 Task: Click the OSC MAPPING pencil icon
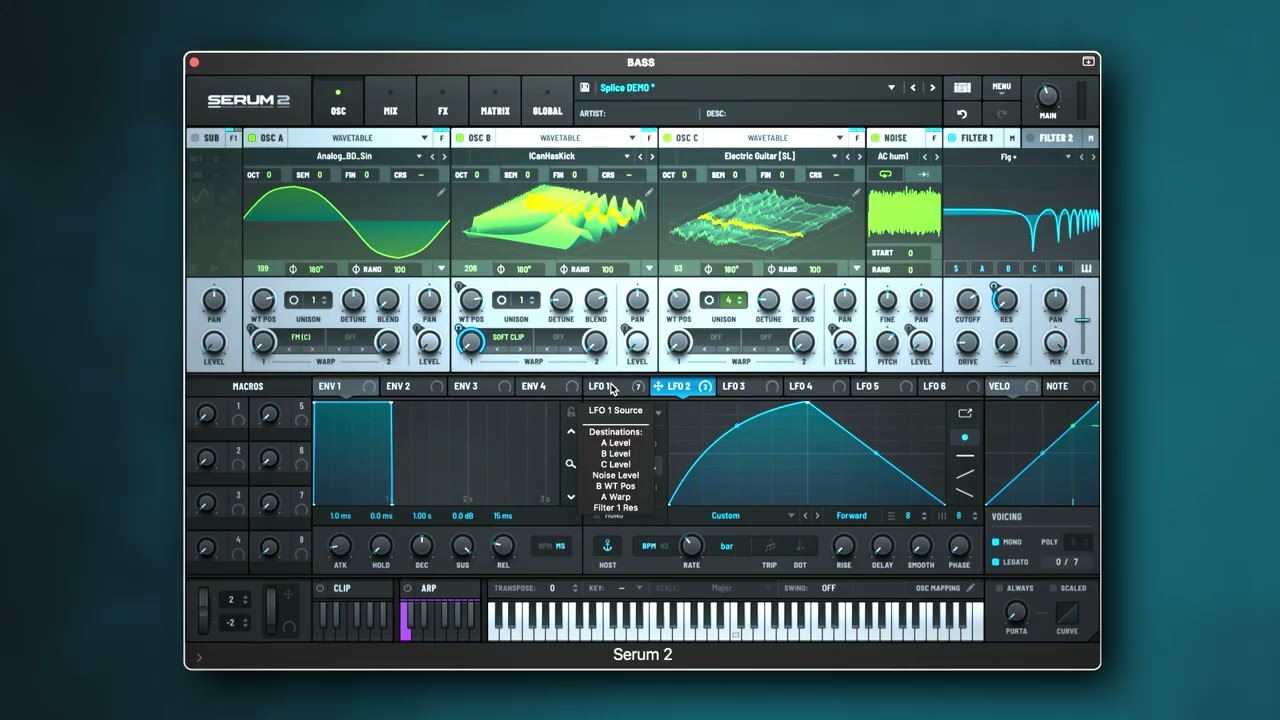pyautogui.click(x=970, y=588)
